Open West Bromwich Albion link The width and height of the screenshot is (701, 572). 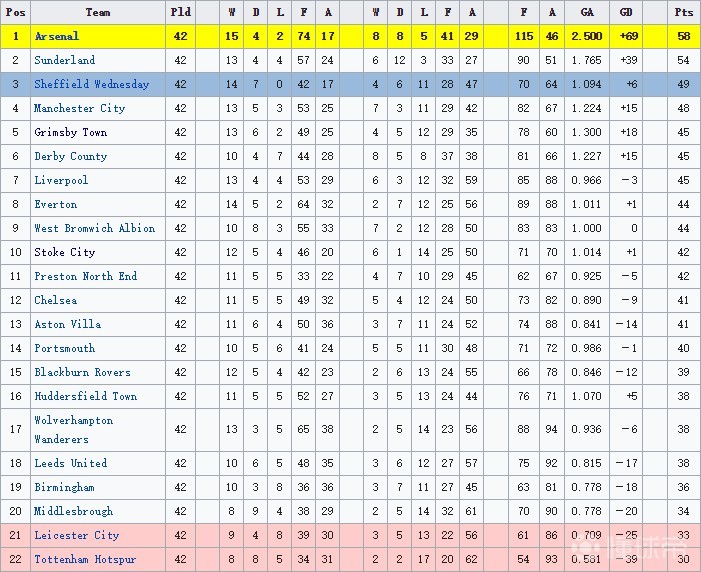[94, 228]
